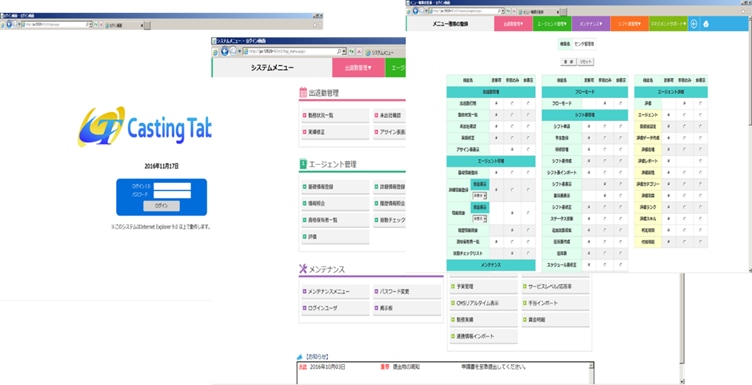Open サービスレベル/応答率 link button

(x=555, y=287)
